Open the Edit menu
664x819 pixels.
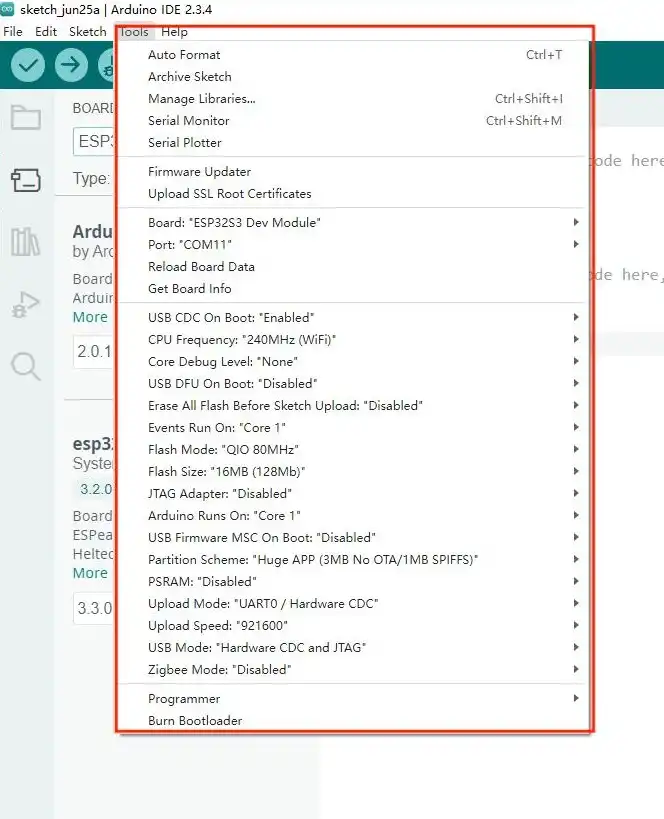pyautogui.click(x=46, y=32)
